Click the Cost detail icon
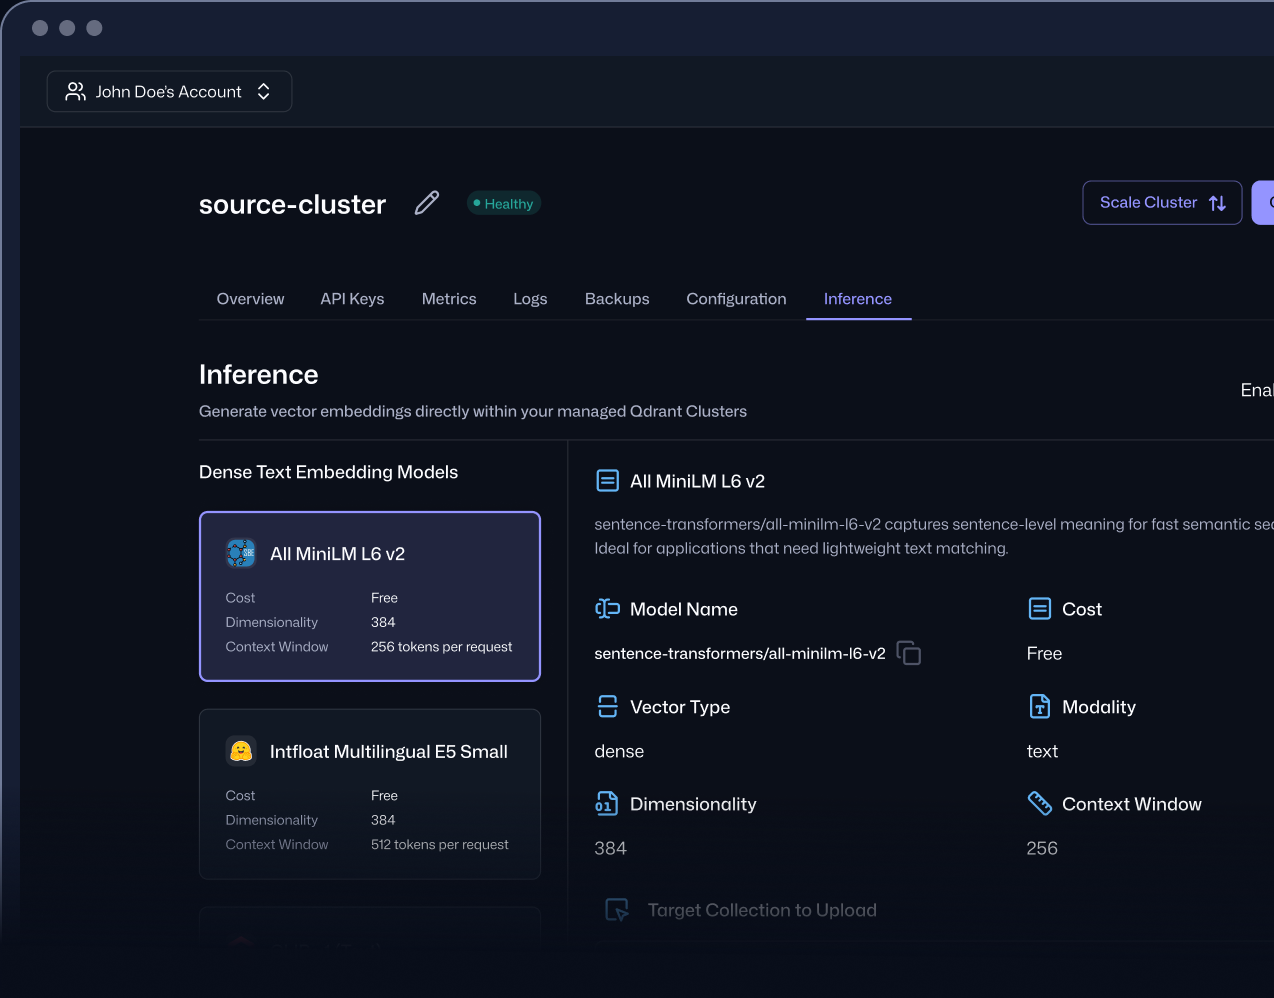 click(1040, 609)
